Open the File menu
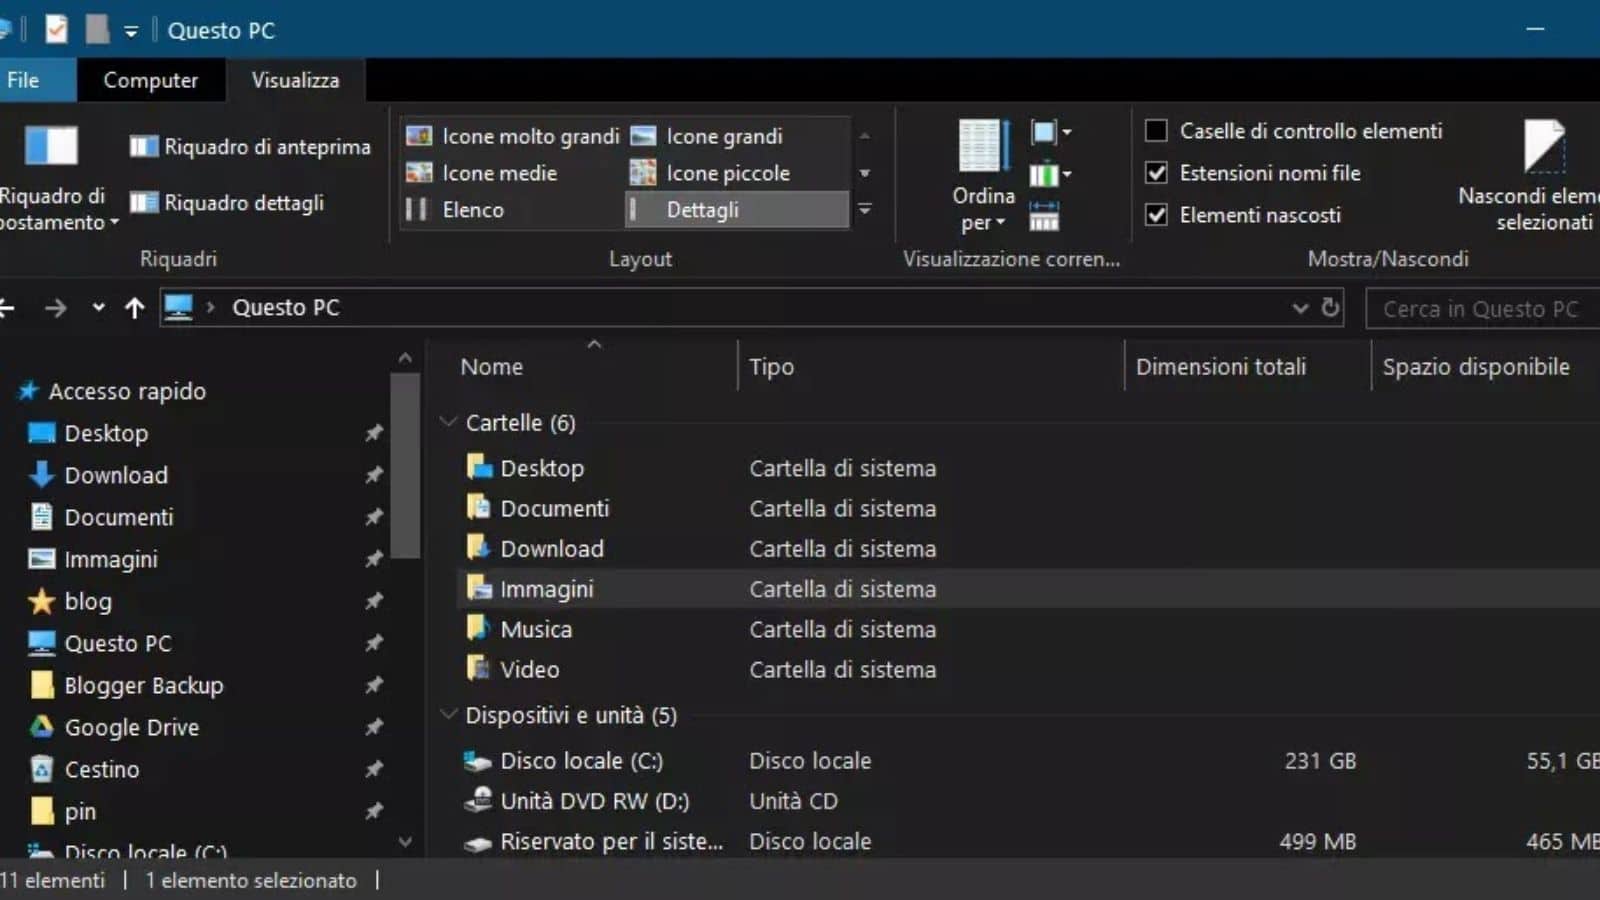Image resolution: width=1600 pixels, height=900 pixels. [x=24, y=80]
